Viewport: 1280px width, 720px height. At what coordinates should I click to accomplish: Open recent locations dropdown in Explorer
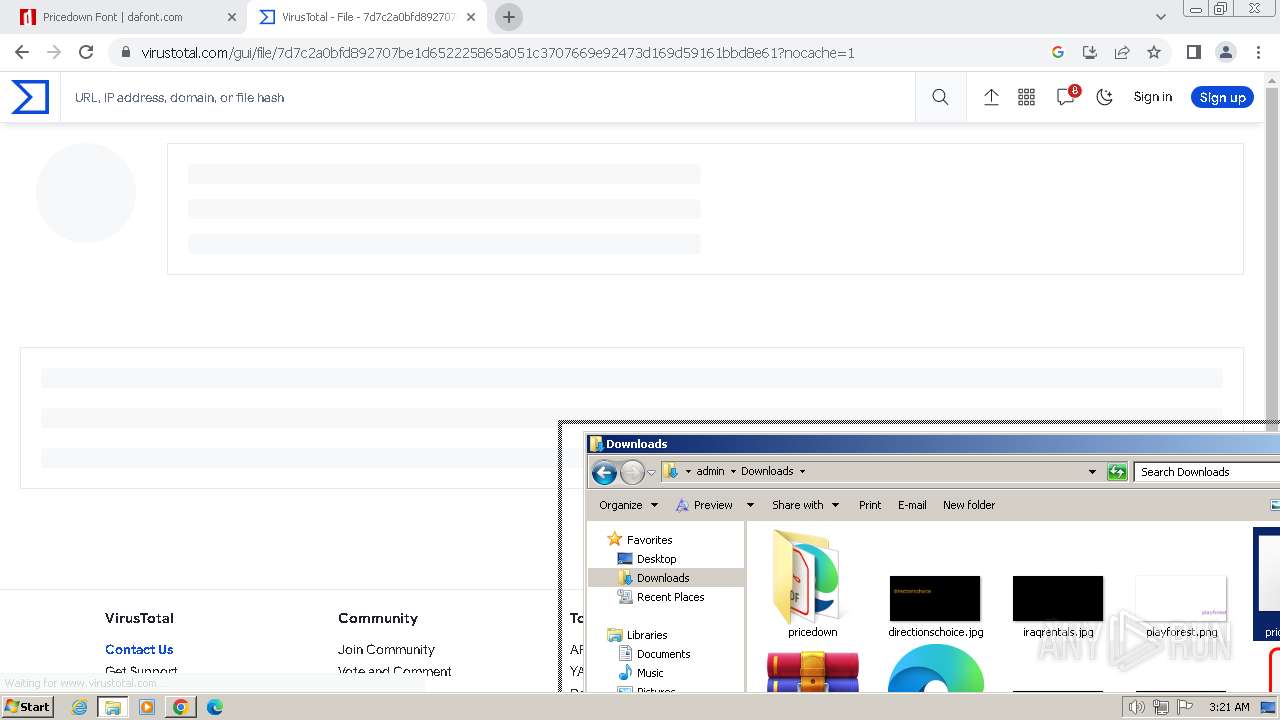click(651, 472)
